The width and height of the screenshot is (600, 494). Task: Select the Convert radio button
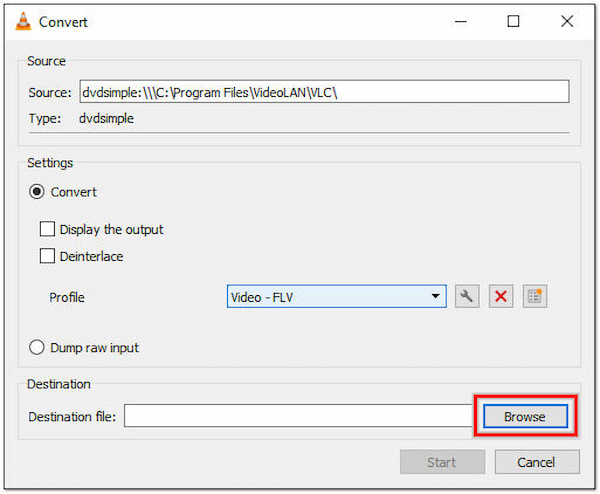pos(37,192)
